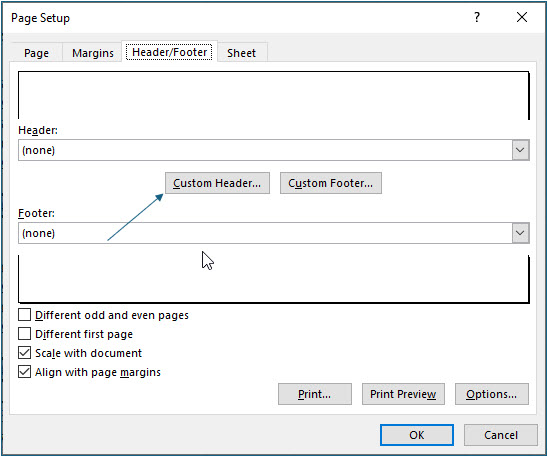The image size is (548, 456).
Task: Switch to the Page tab
Action: [36, 53]
